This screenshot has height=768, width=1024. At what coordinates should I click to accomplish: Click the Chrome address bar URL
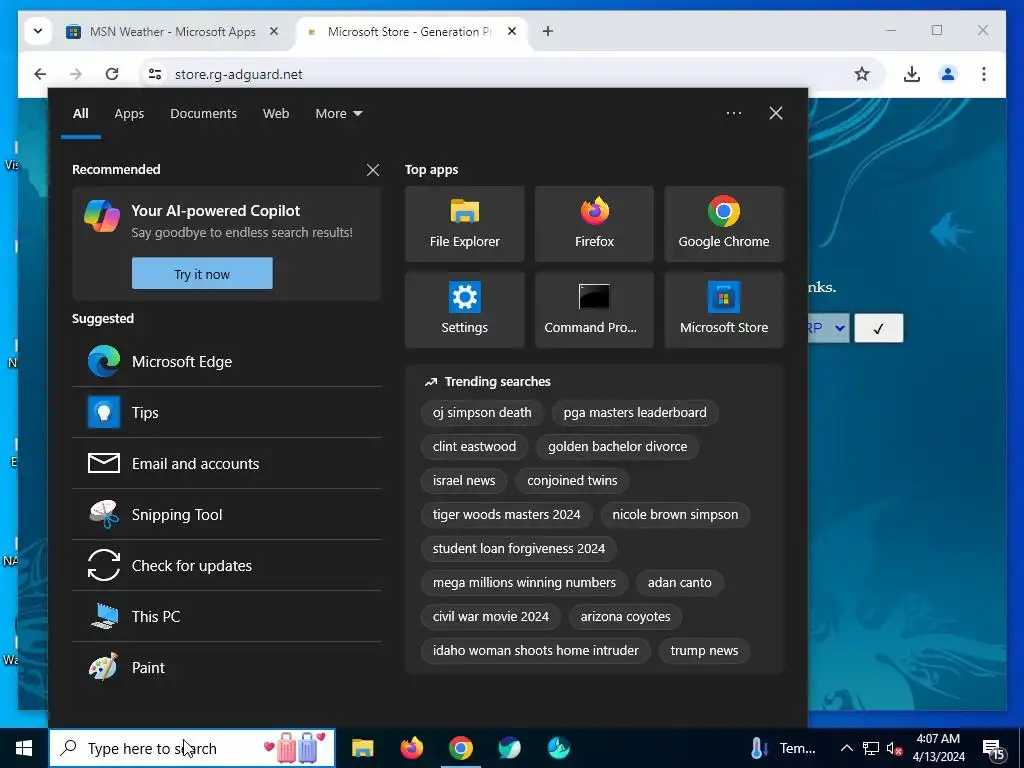point(238,74)
